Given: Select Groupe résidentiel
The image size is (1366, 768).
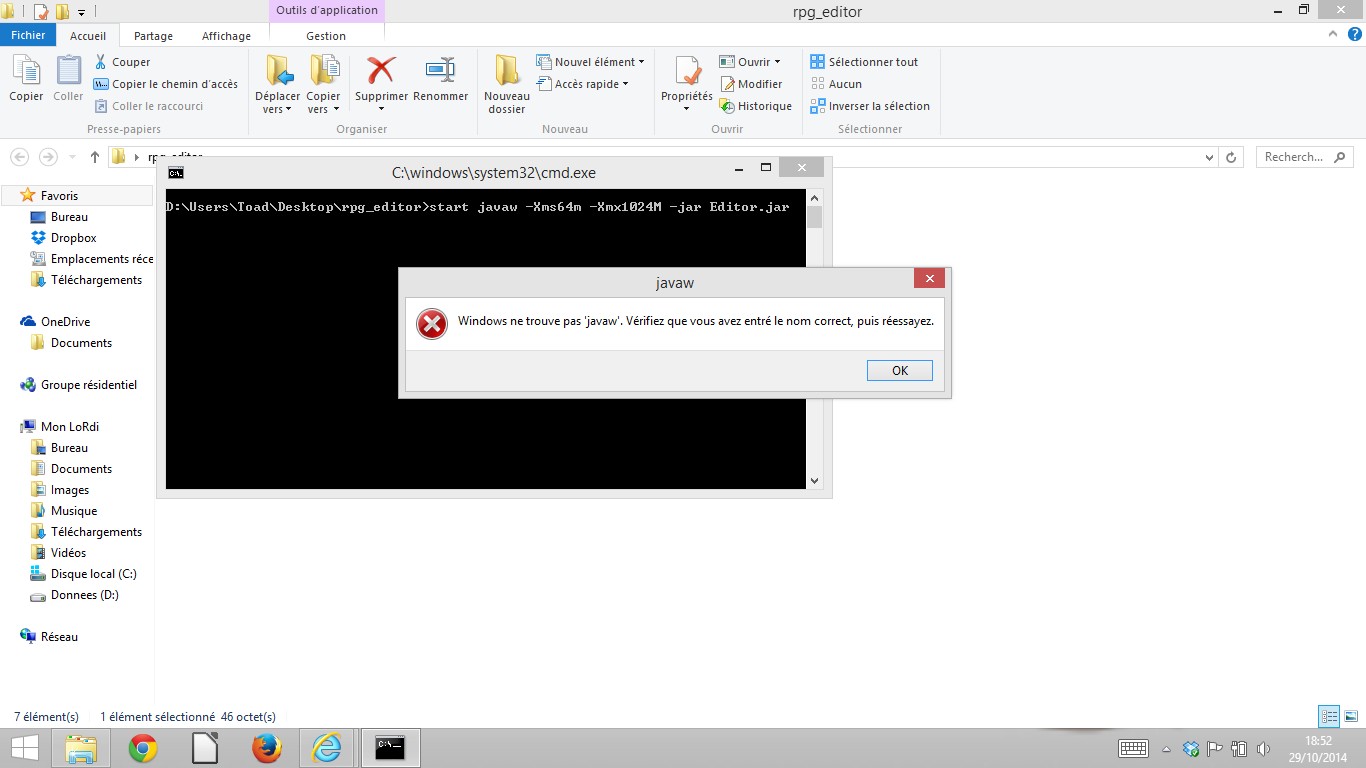Looking at the screenshot, I should [x=78, y=385].
